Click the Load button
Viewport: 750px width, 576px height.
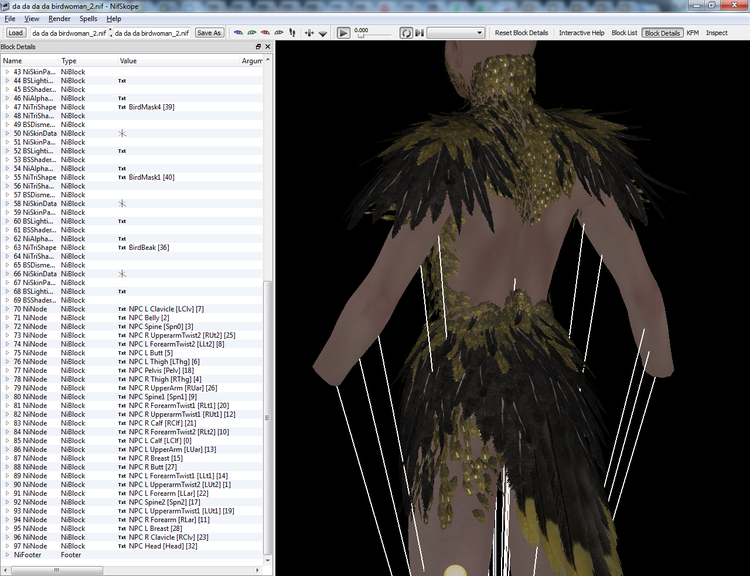tap(15, 33)
